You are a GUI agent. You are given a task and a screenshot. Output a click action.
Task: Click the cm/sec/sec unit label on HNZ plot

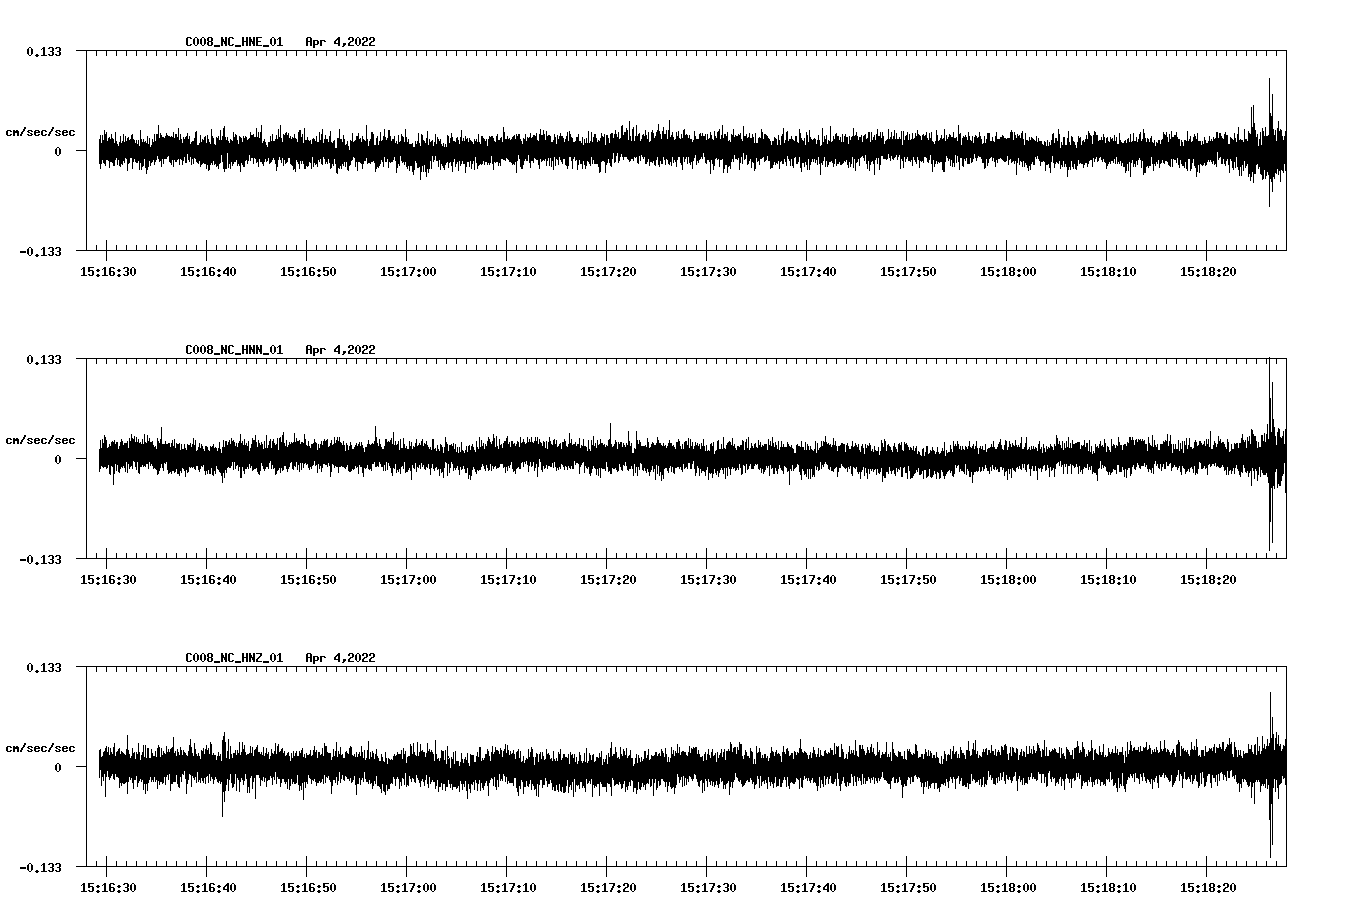pyautogui.click(x=41, y=748)
